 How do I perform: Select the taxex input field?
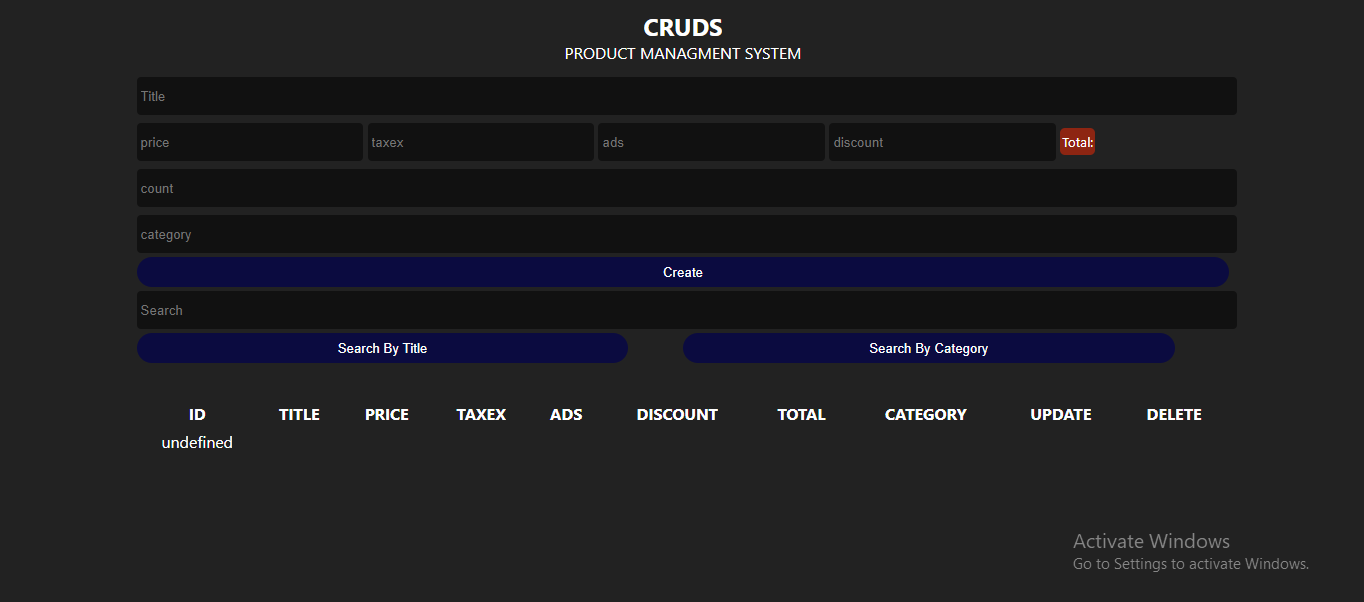pyautogui.click(x=480, y=142)
